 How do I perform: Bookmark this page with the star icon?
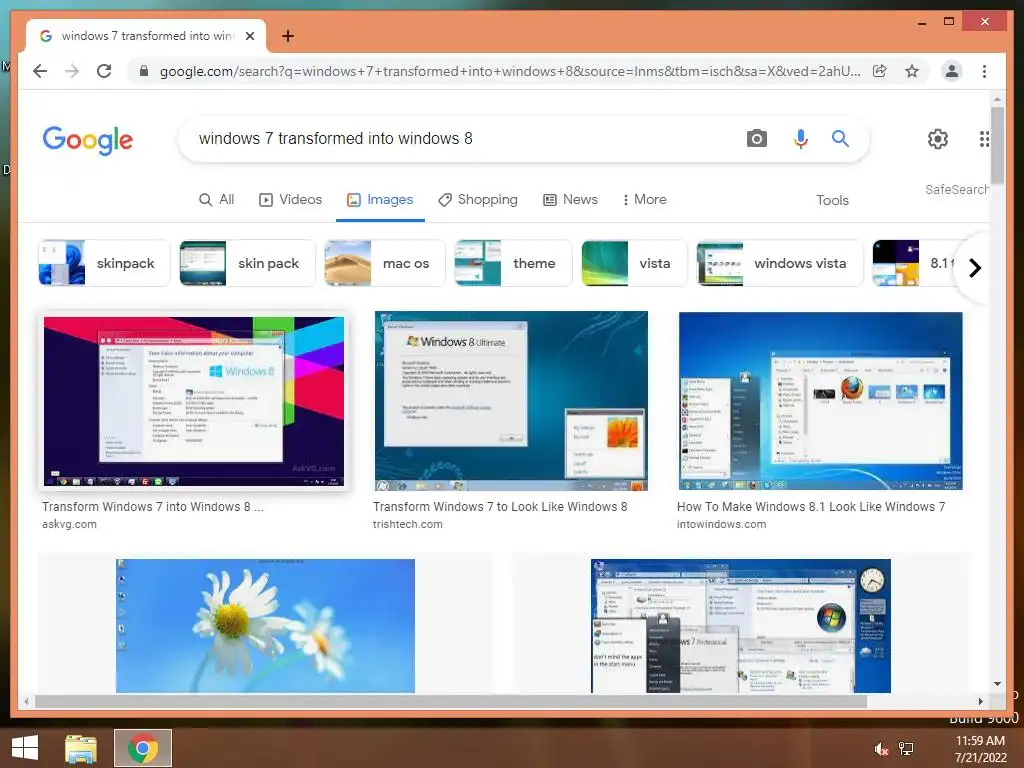pos(912,71)
